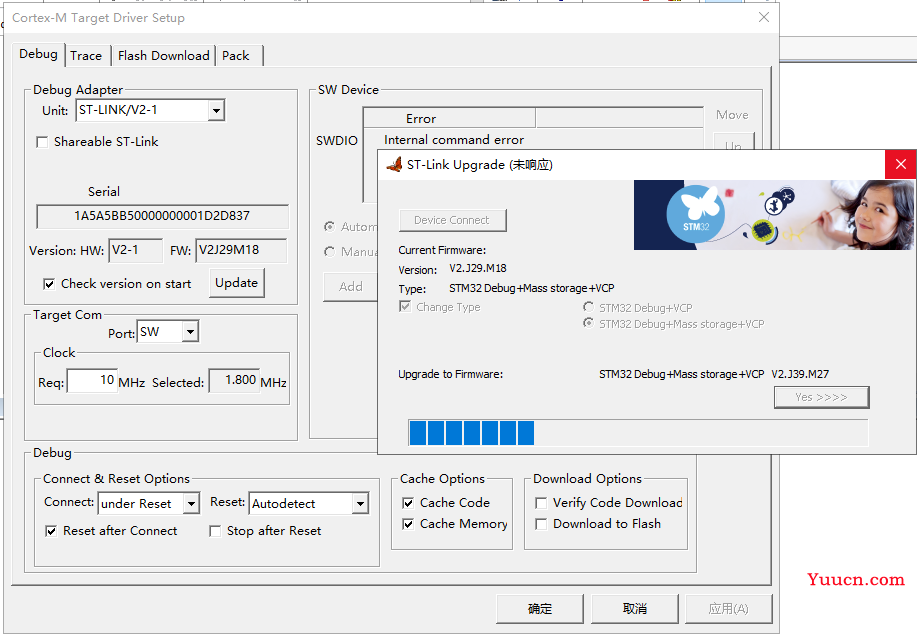
Task: Close the Cortex-M Target Driver Setup window
Action: pos(764,18)
